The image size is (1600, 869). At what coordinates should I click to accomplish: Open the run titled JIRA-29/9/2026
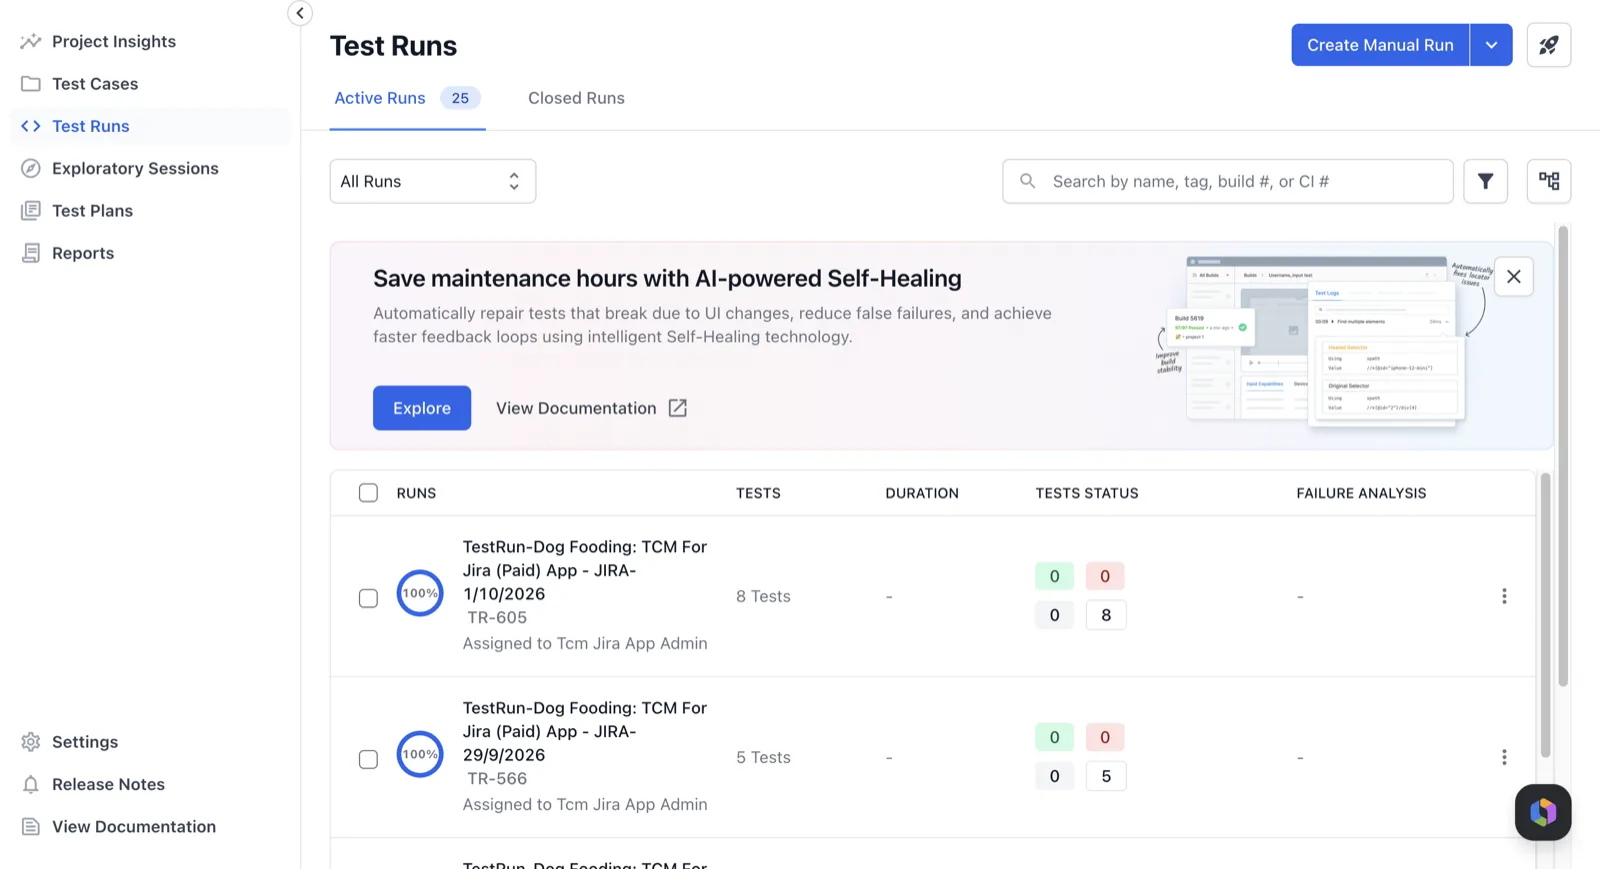[585, 731]
